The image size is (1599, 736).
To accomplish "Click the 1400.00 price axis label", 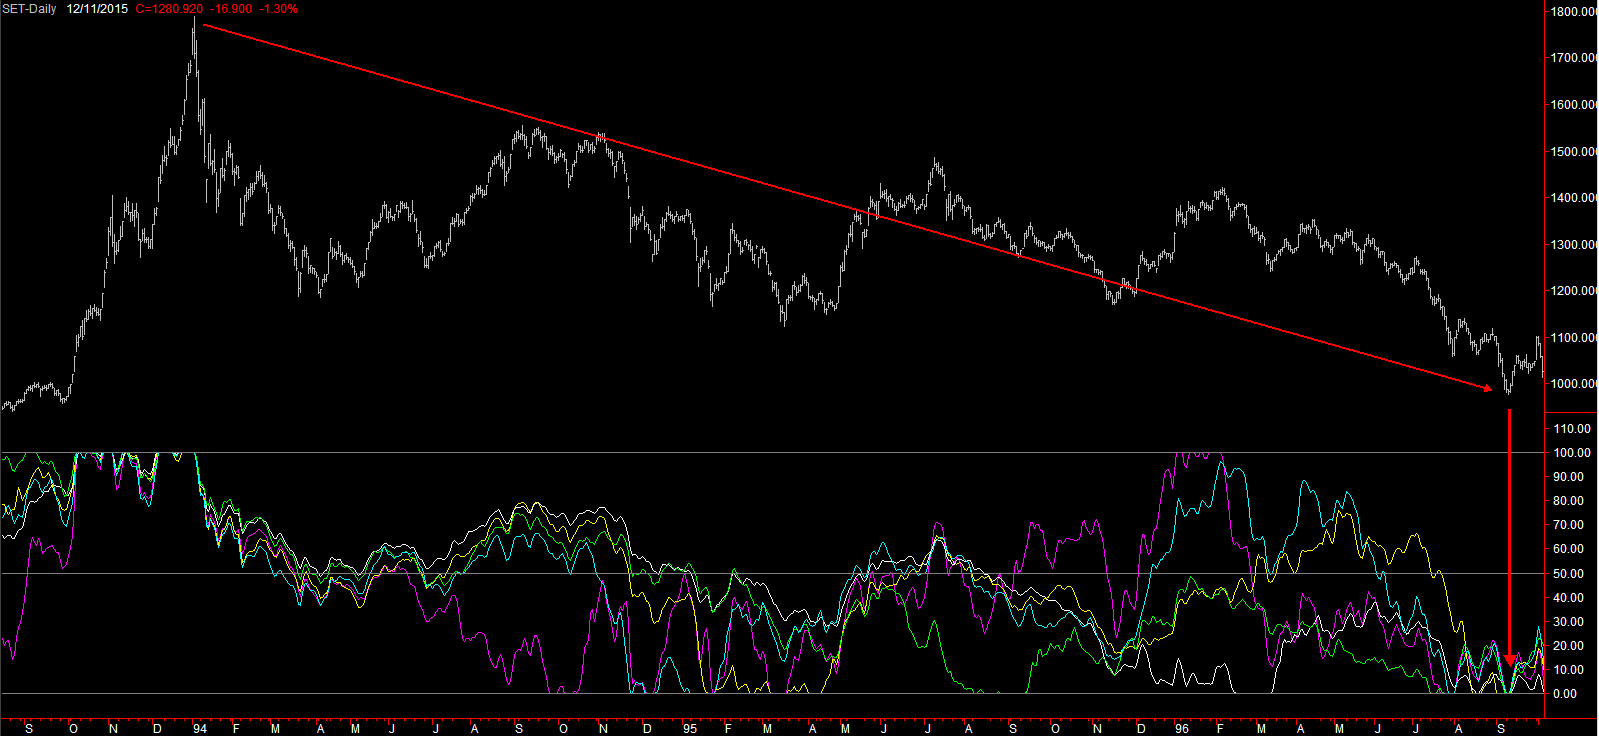I will 1574,198.
